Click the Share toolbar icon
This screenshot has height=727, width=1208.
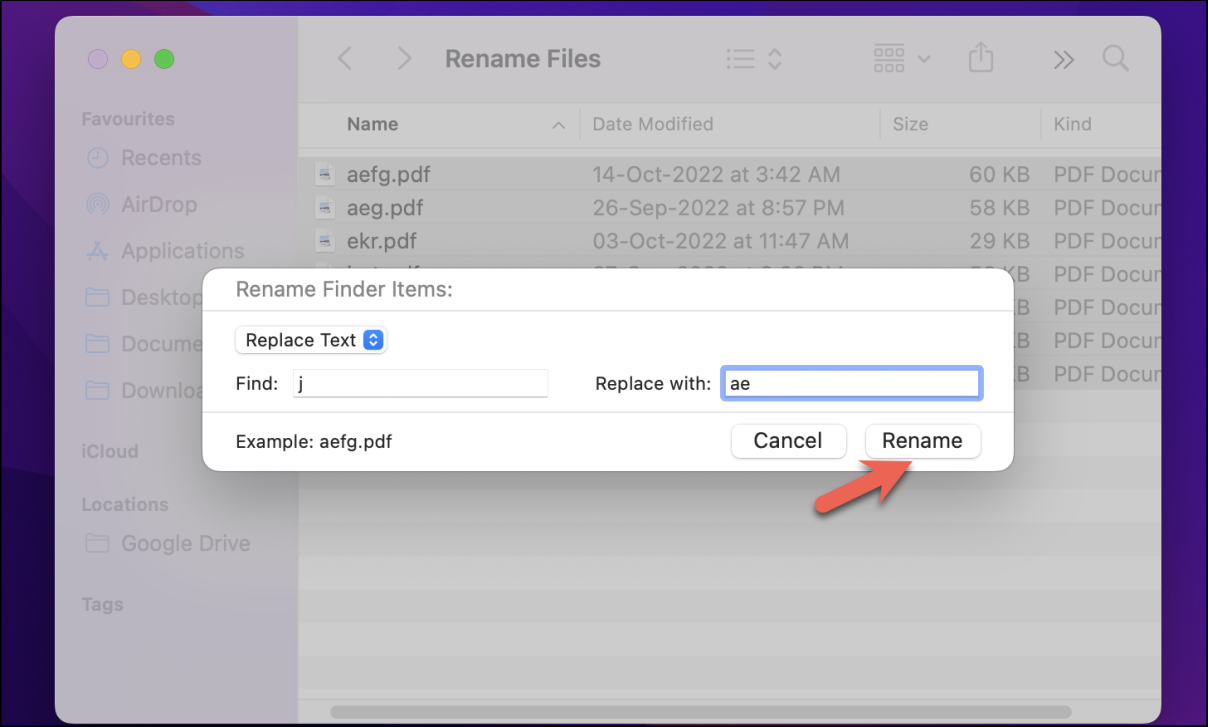click(981, 59)
